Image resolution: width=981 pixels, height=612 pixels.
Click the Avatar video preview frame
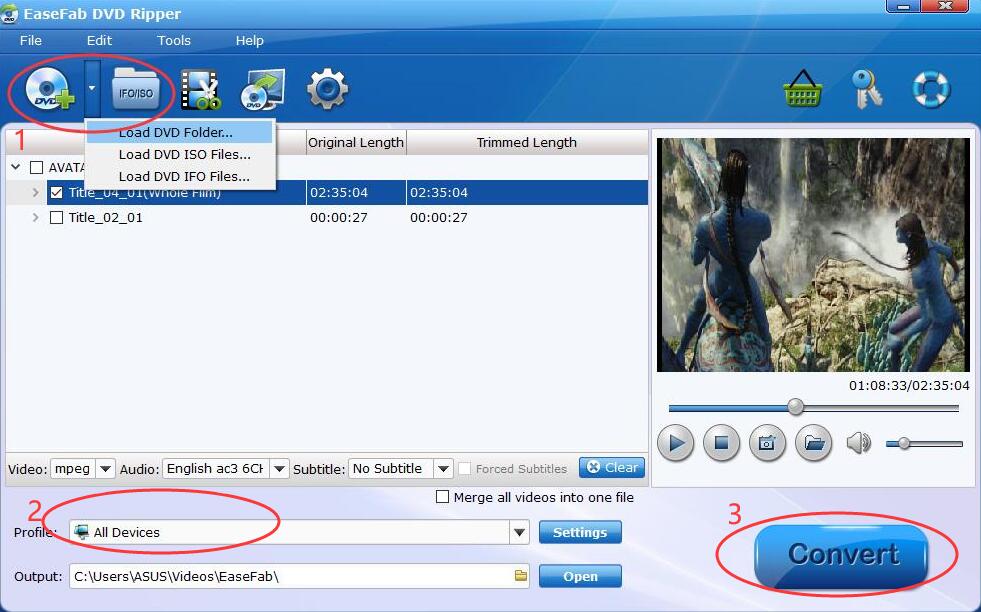(813, 255)
